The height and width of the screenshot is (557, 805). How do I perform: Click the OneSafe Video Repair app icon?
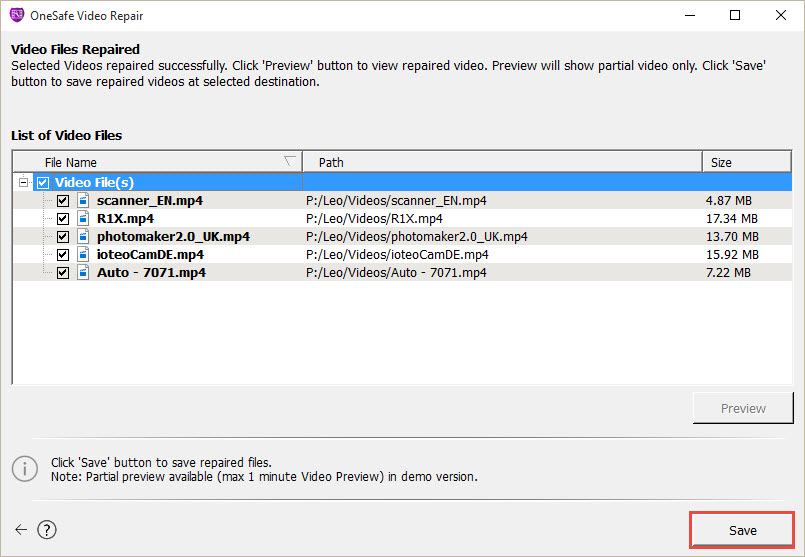click(x=17, y=15)
